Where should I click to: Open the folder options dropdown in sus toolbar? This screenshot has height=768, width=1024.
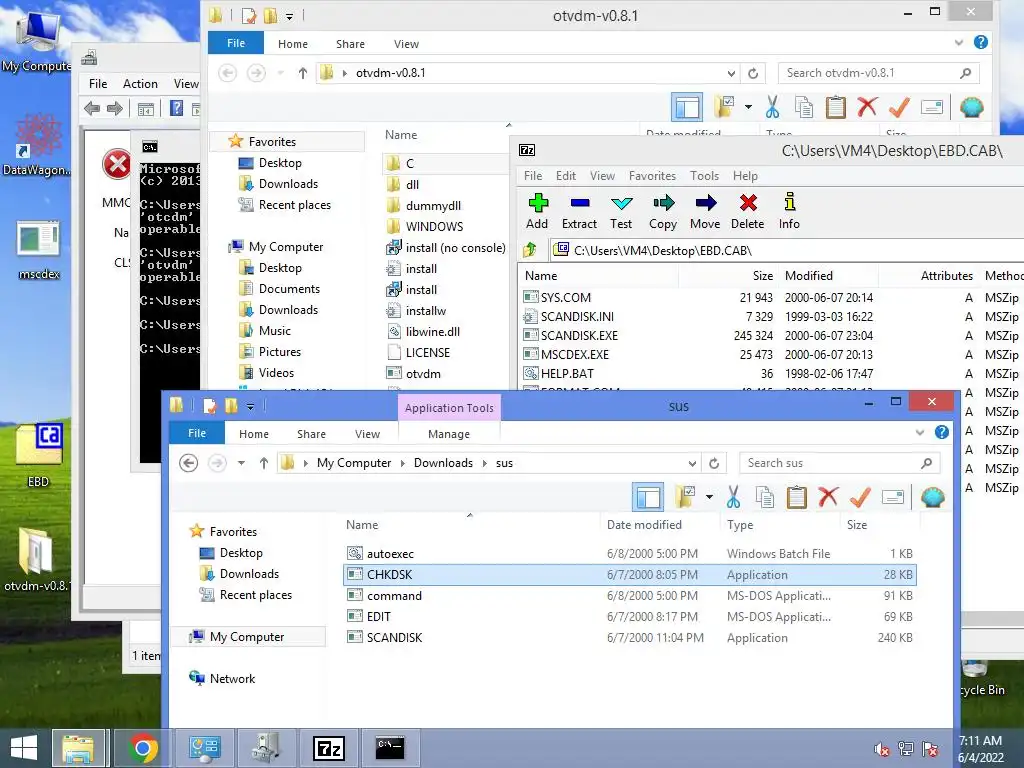point(709,498)
